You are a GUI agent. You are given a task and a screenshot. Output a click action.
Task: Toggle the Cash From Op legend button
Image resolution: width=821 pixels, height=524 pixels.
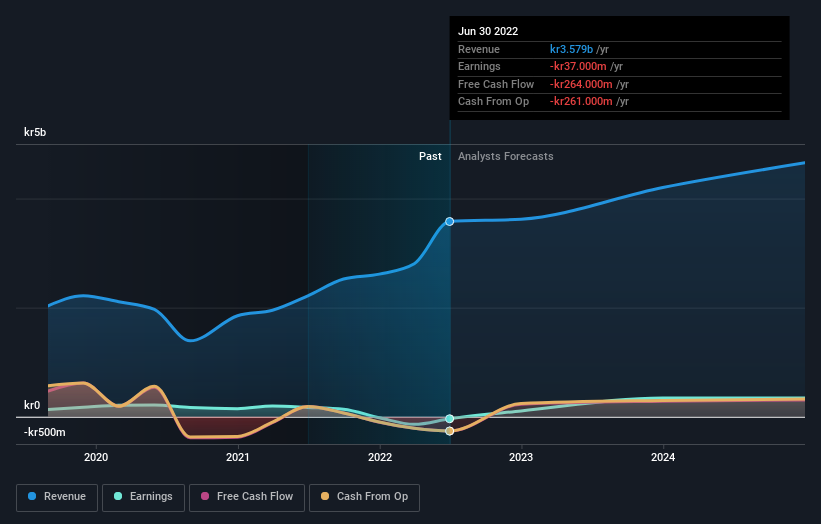(364, 497)
